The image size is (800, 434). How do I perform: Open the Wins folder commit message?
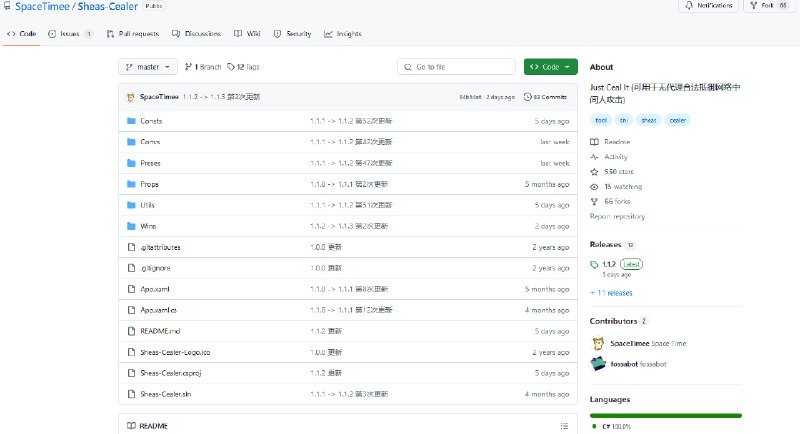click(x=349, y=226)
